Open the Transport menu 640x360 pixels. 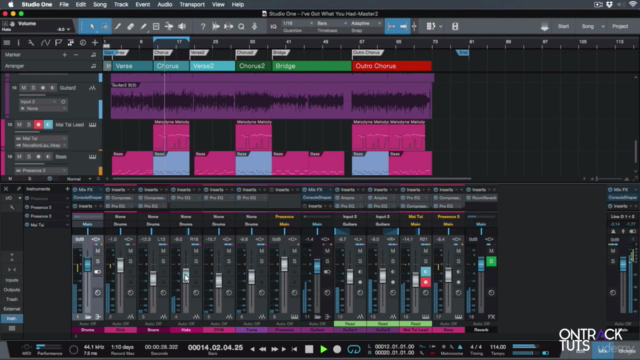(192, 4)
